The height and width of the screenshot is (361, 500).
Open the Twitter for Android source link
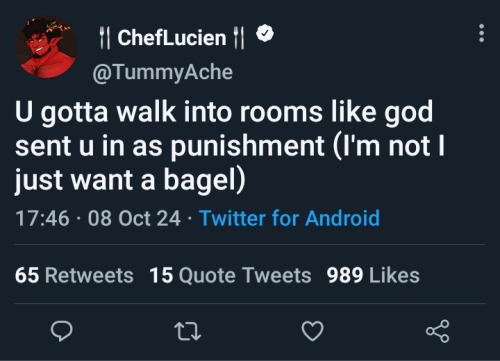[289, 218]
